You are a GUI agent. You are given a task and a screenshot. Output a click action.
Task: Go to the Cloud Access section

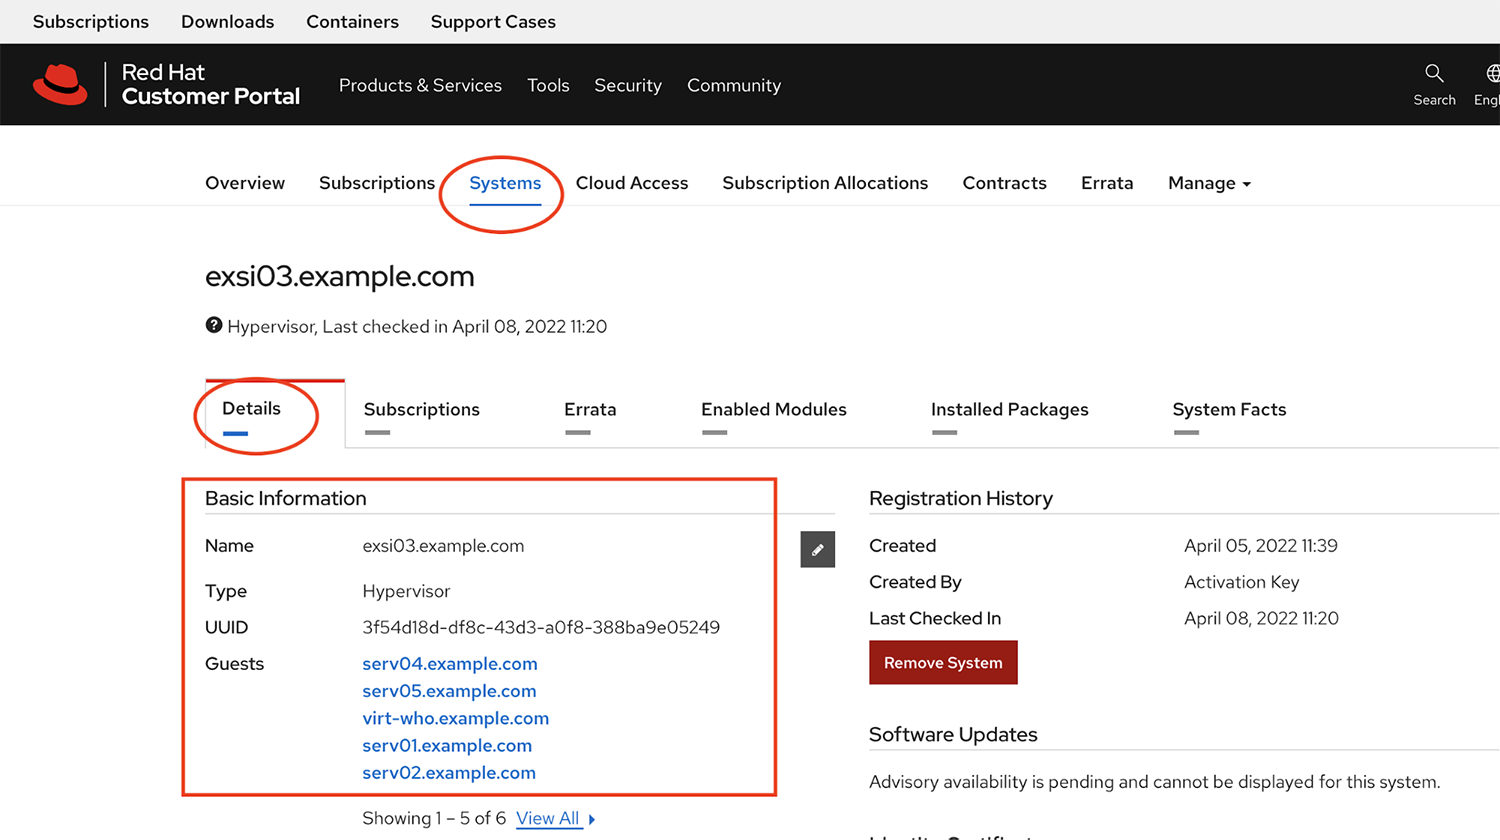pyautogui.click(x=632, y=183)
